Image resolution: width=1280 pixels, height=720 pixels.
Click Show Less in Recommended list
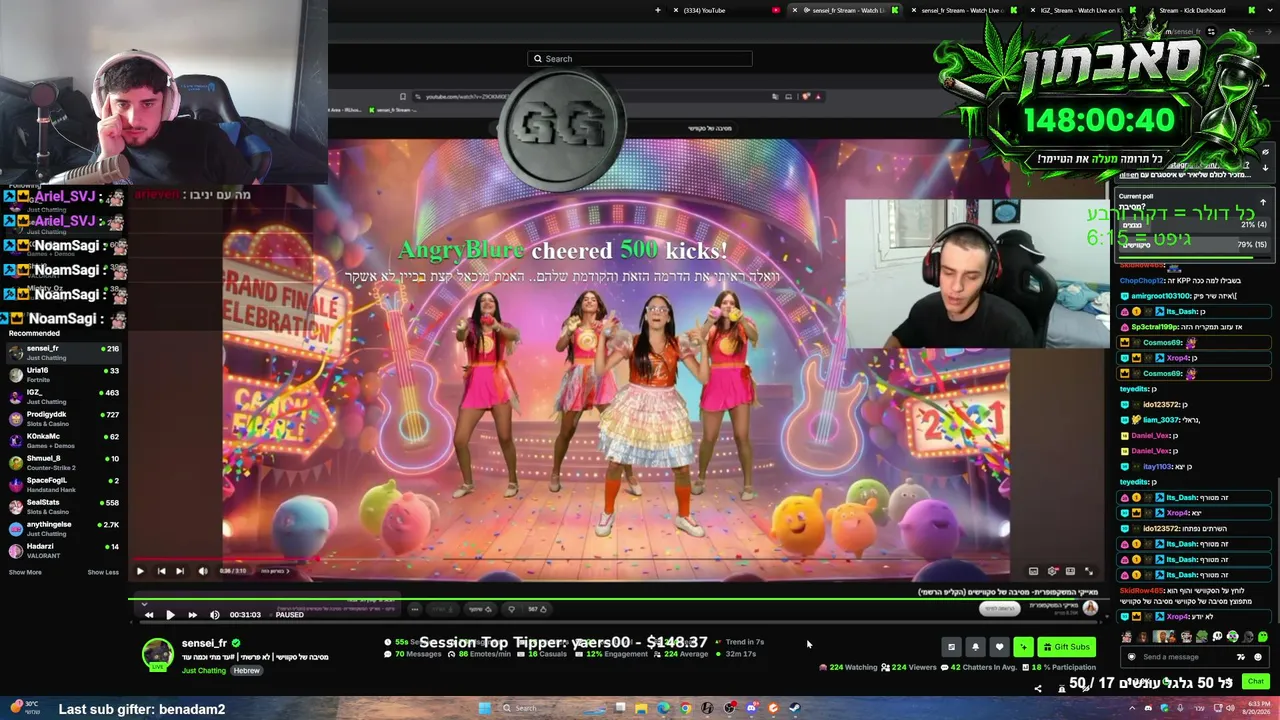pyautogui.click(x=103, y=572)
